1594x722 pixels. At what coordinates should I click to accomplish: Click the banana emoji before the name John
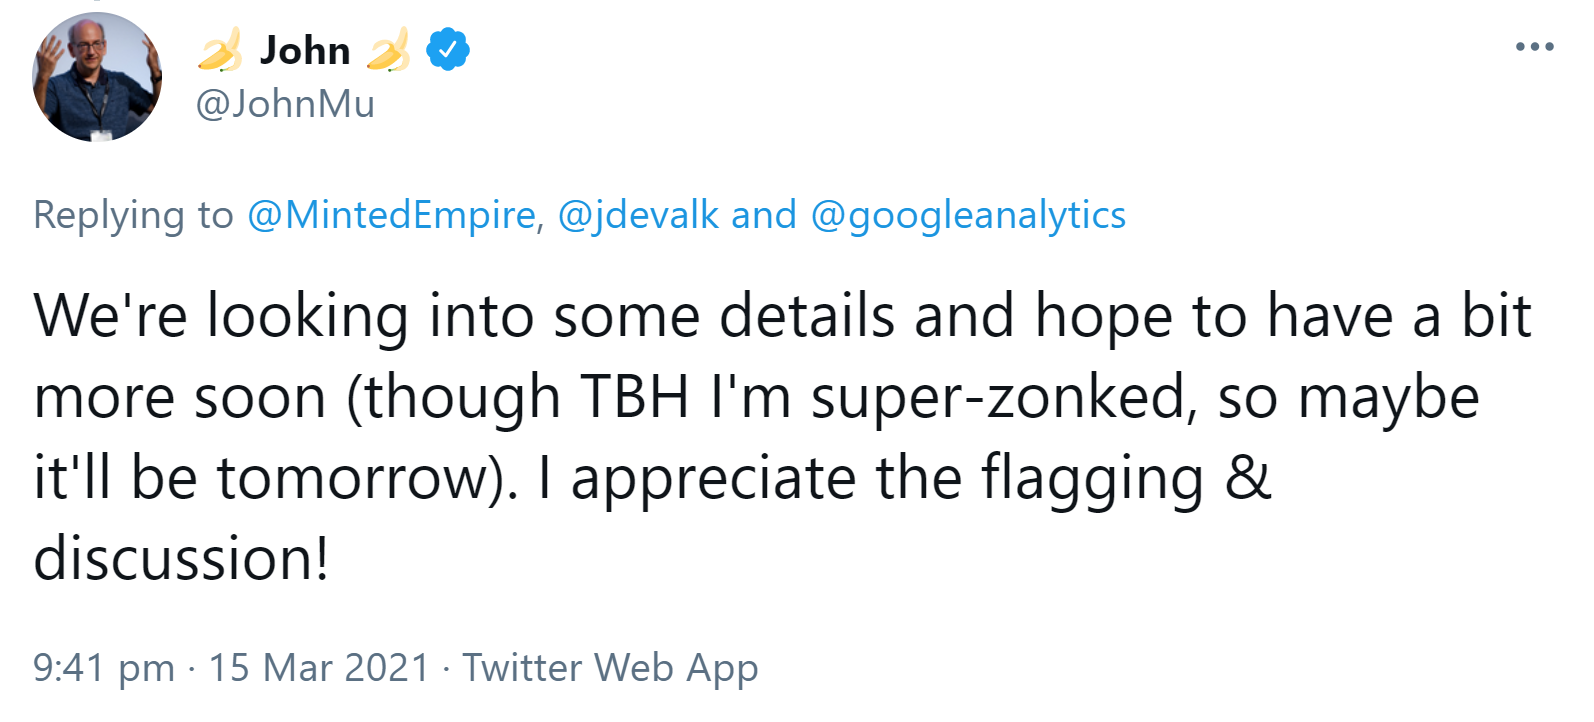click(x=219, y=50)
